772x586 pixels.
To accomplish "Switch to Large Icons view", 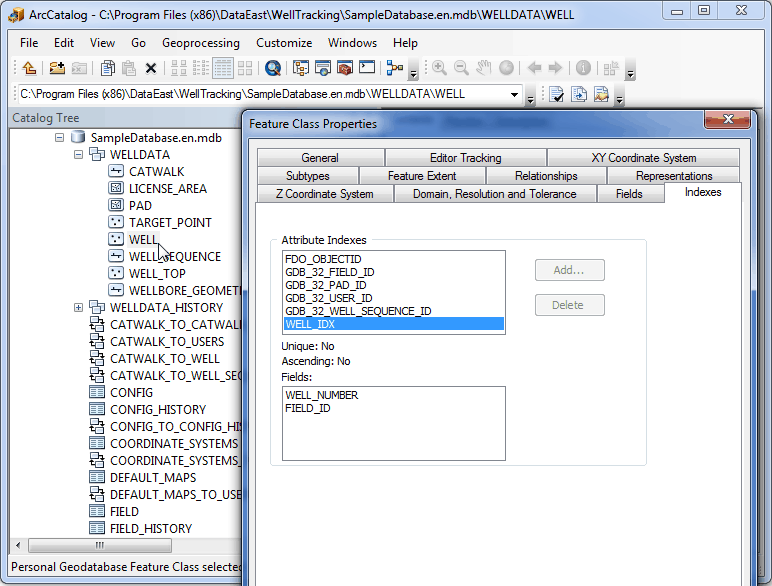I will coord(178,68).
